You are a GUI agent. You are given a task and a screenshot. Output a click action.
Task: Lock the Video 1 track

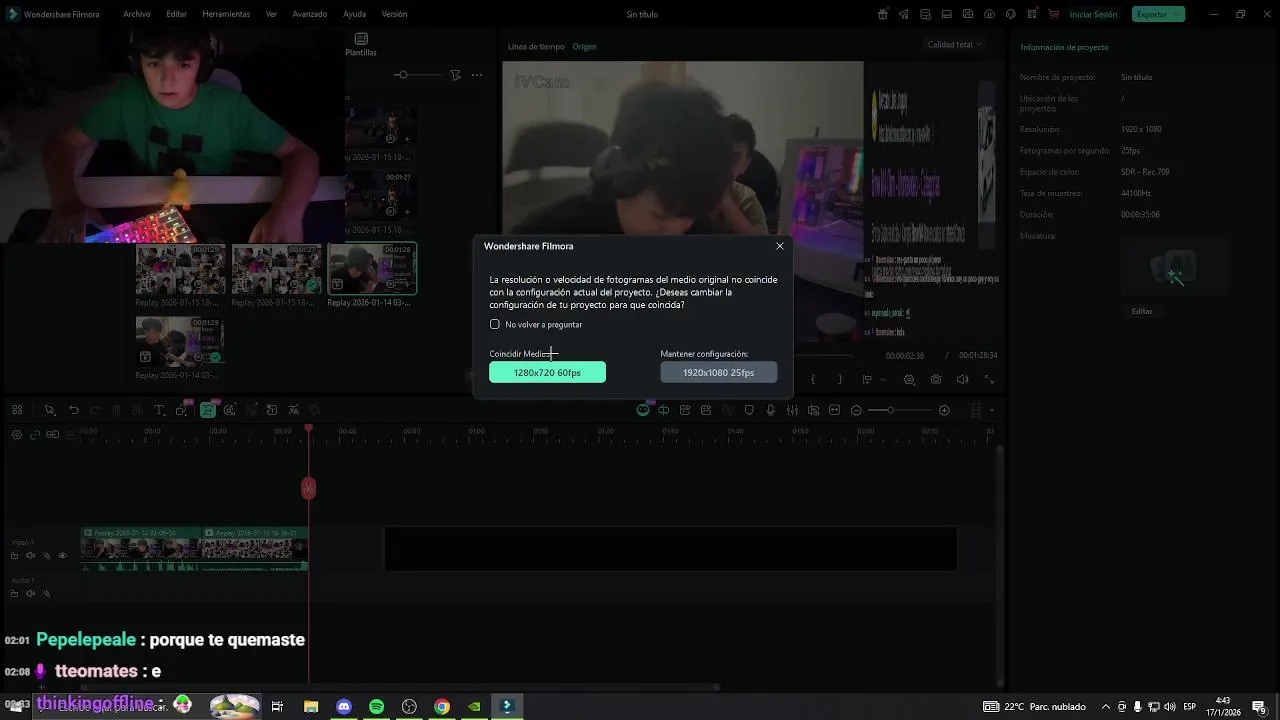click(14, 556)
